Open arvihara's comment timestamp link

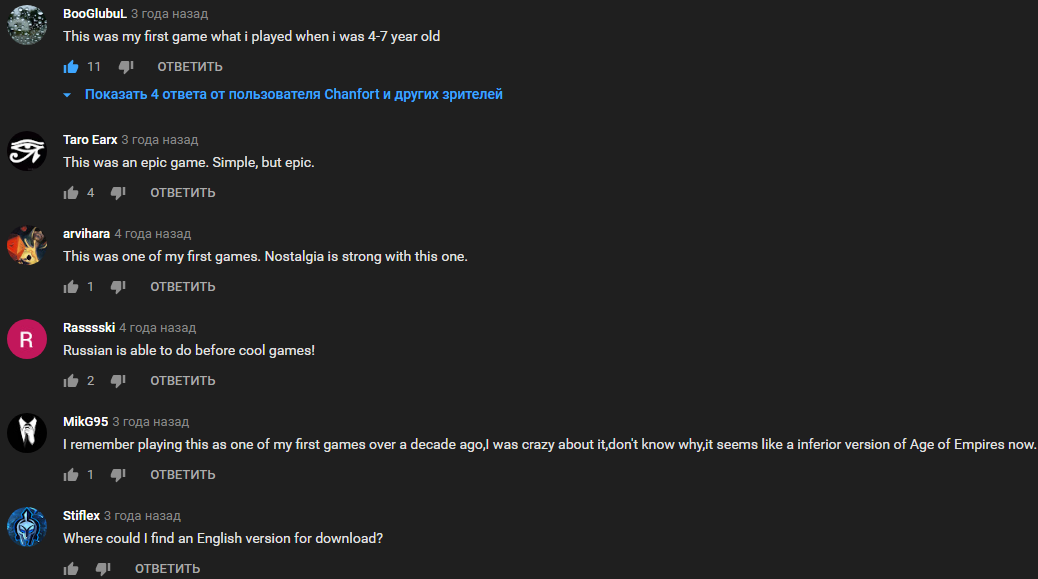coord(152,234)
